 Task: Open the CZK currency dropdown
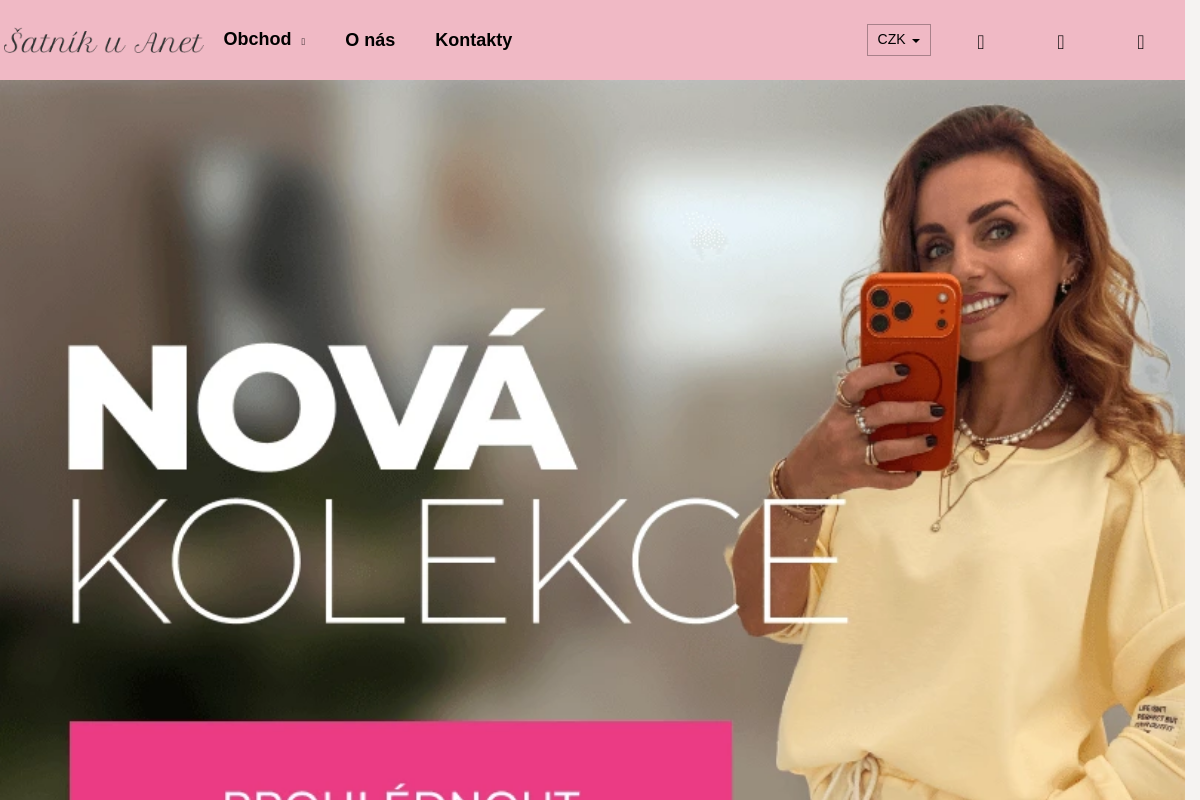(x=899, y=40)
